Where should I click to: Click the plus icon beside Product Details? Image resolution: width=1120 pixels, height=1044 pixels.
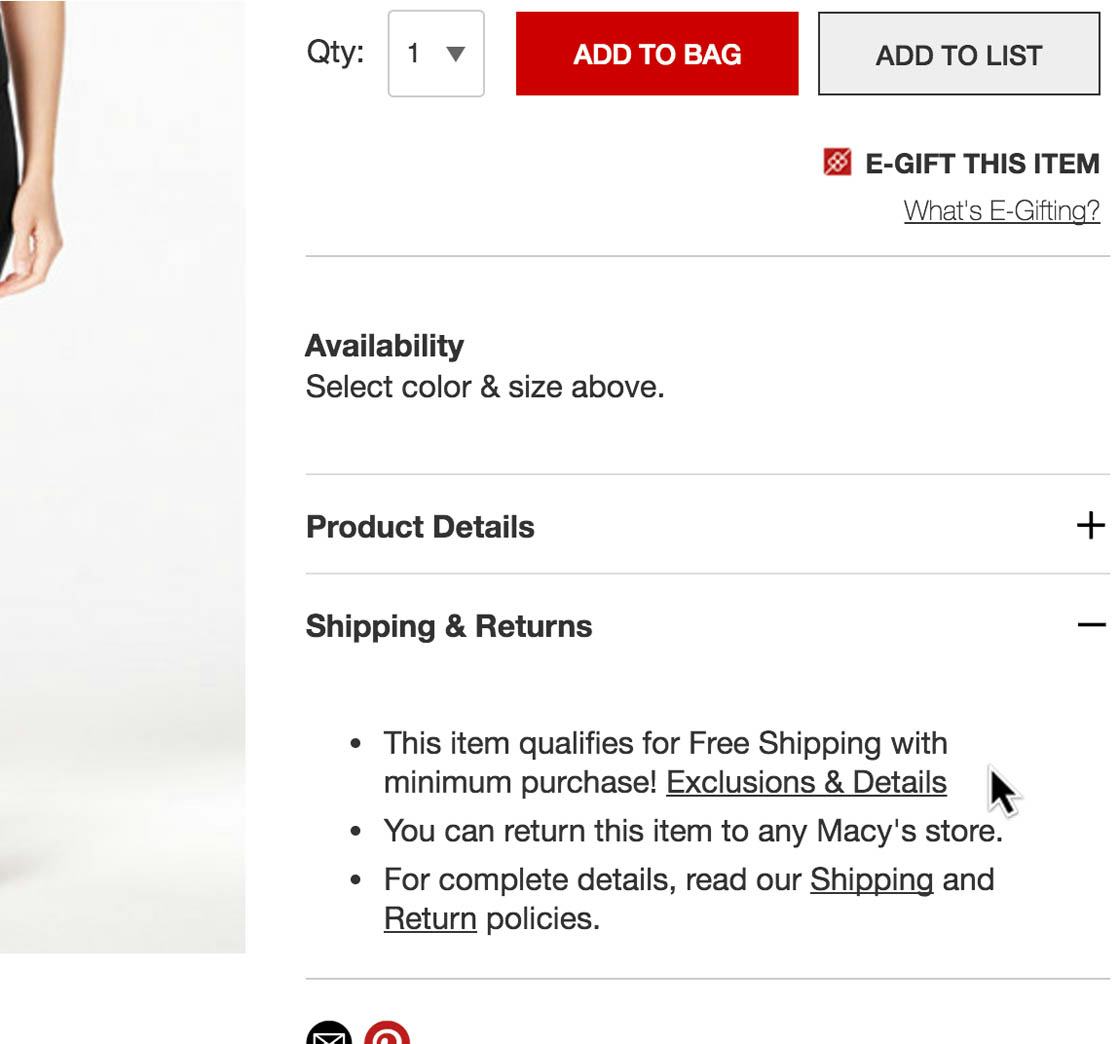point(1091,526)
